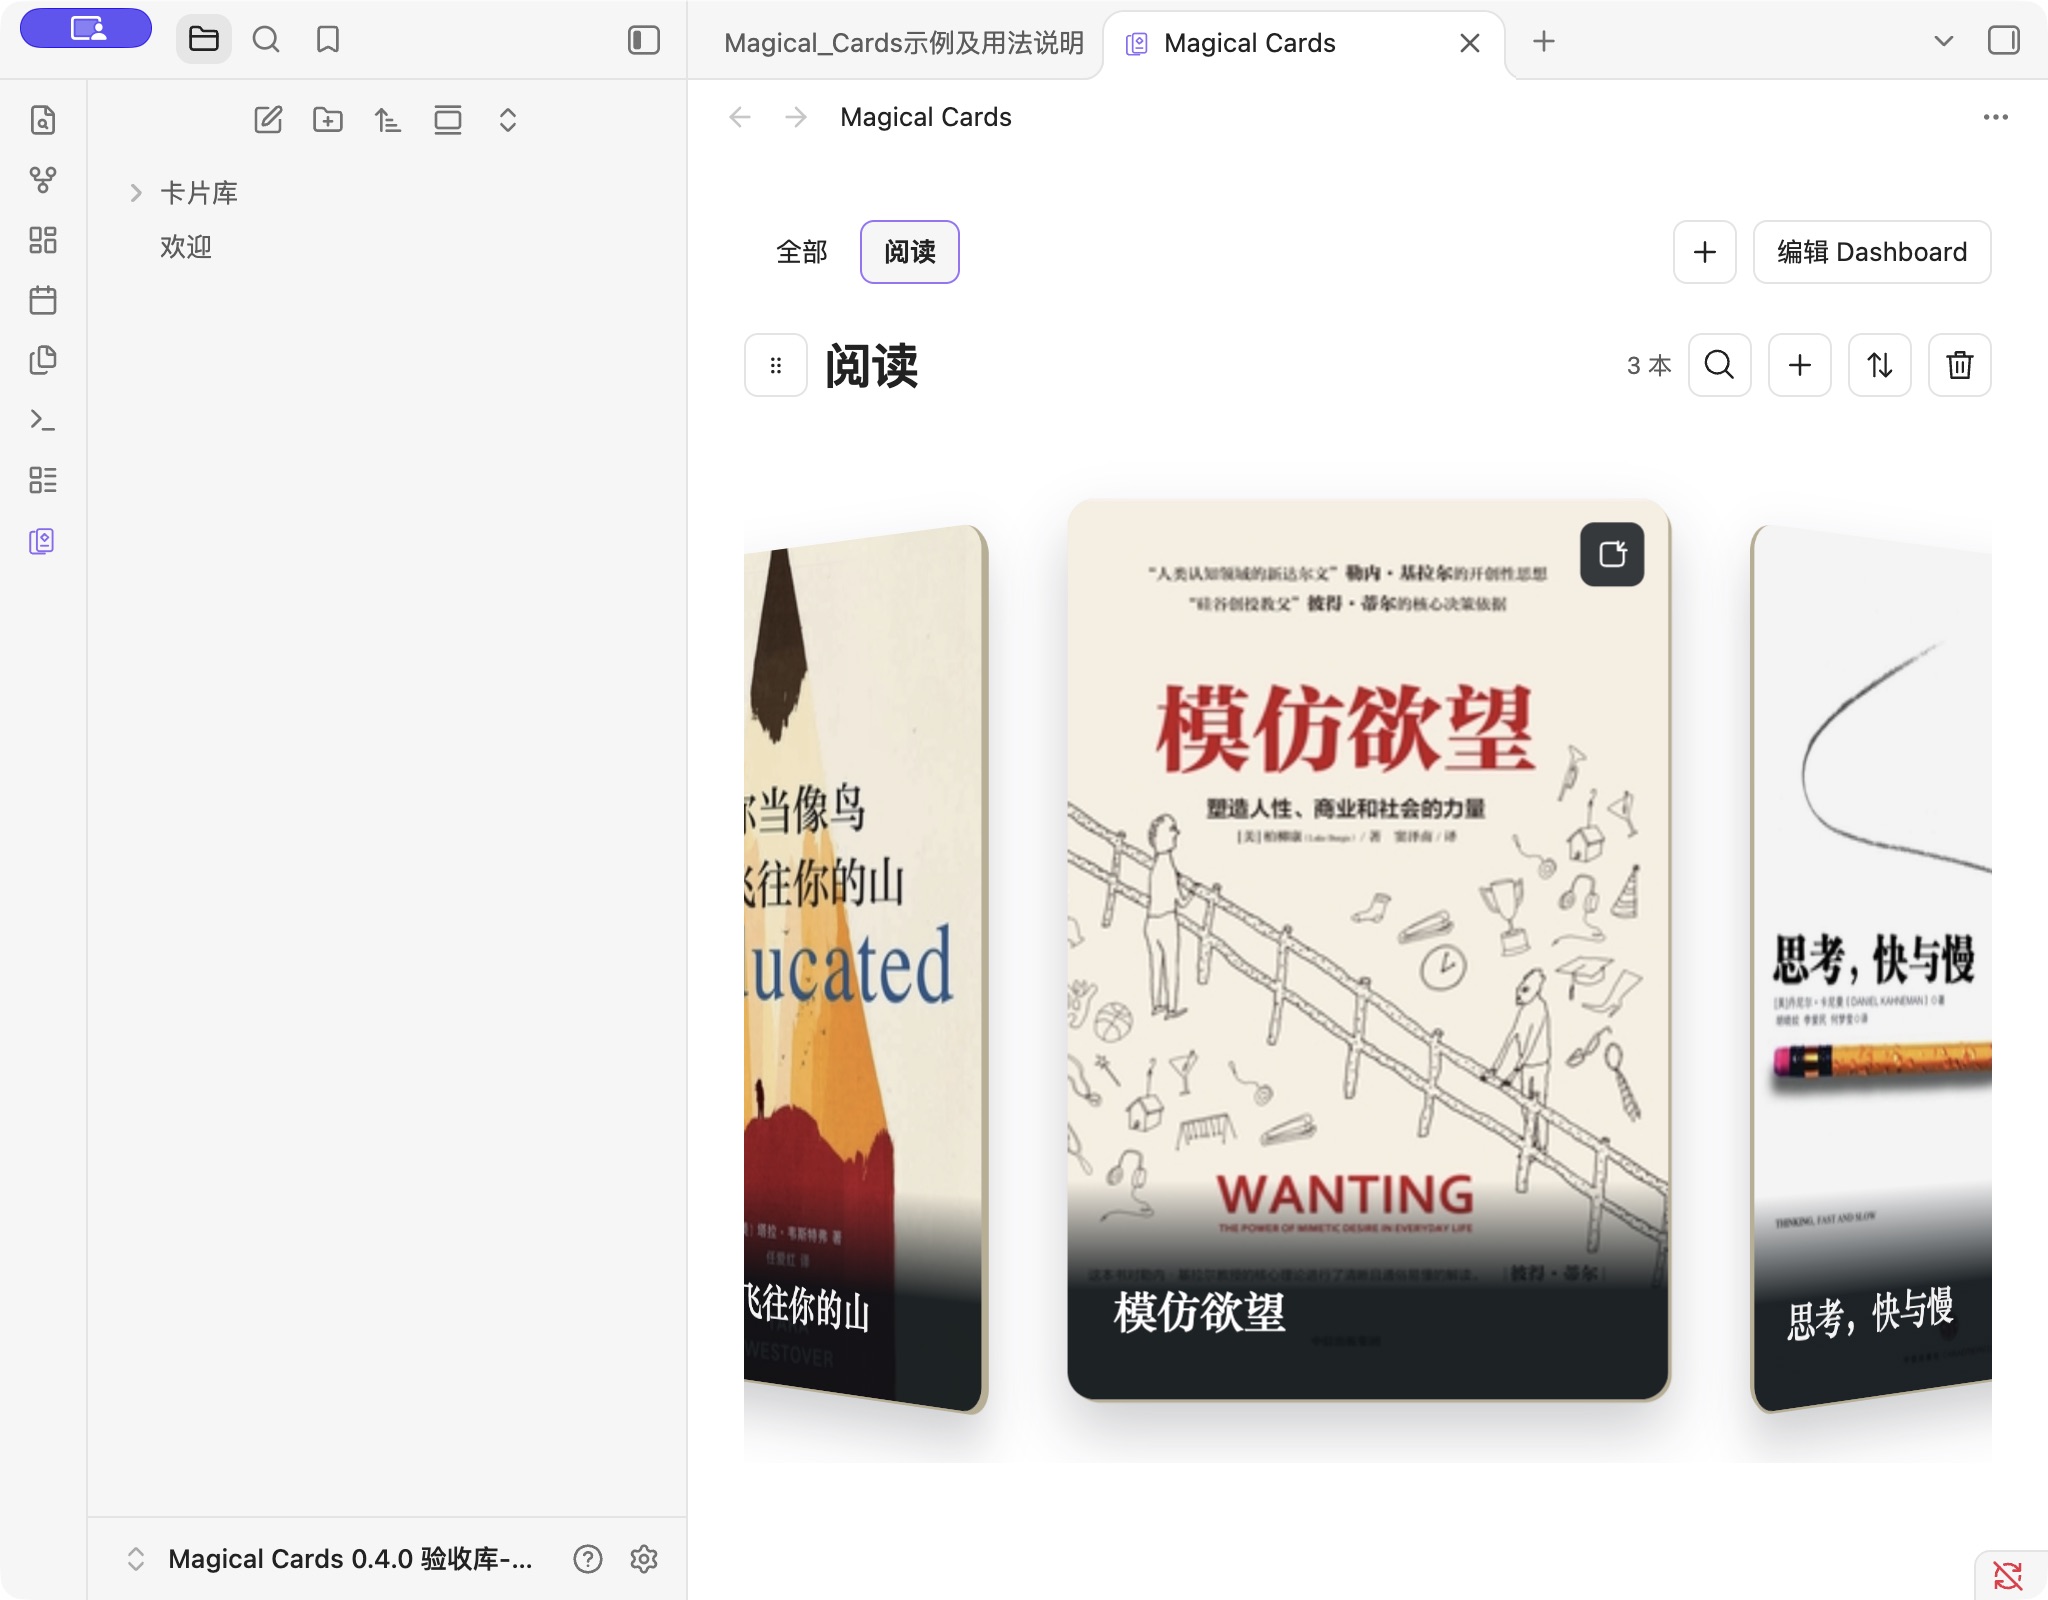2048x1600 pixels.
Task: Open canvas ribbon icon
Action: [43, 240]
